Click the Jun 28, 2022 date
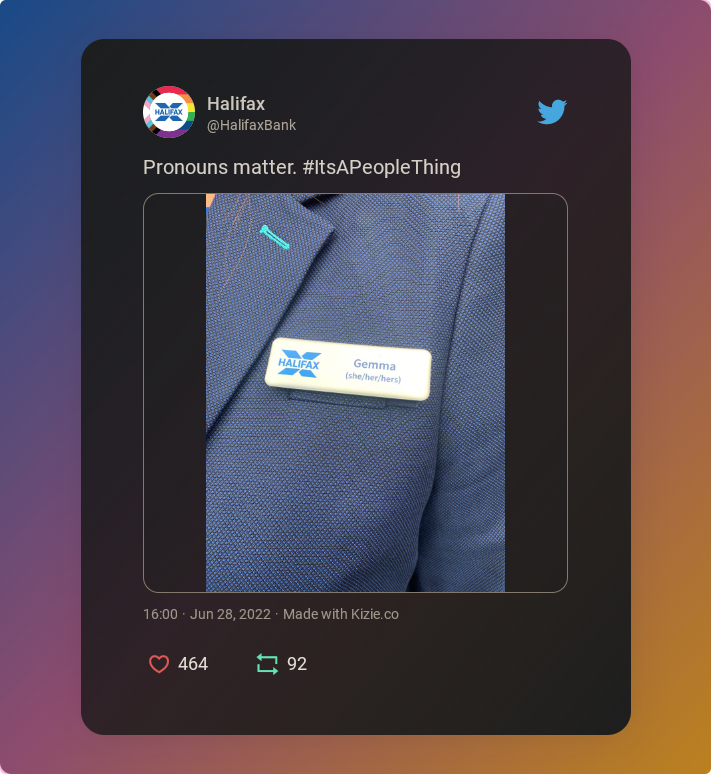The width and height of the screenshot is (711, 774). [231, 614]
